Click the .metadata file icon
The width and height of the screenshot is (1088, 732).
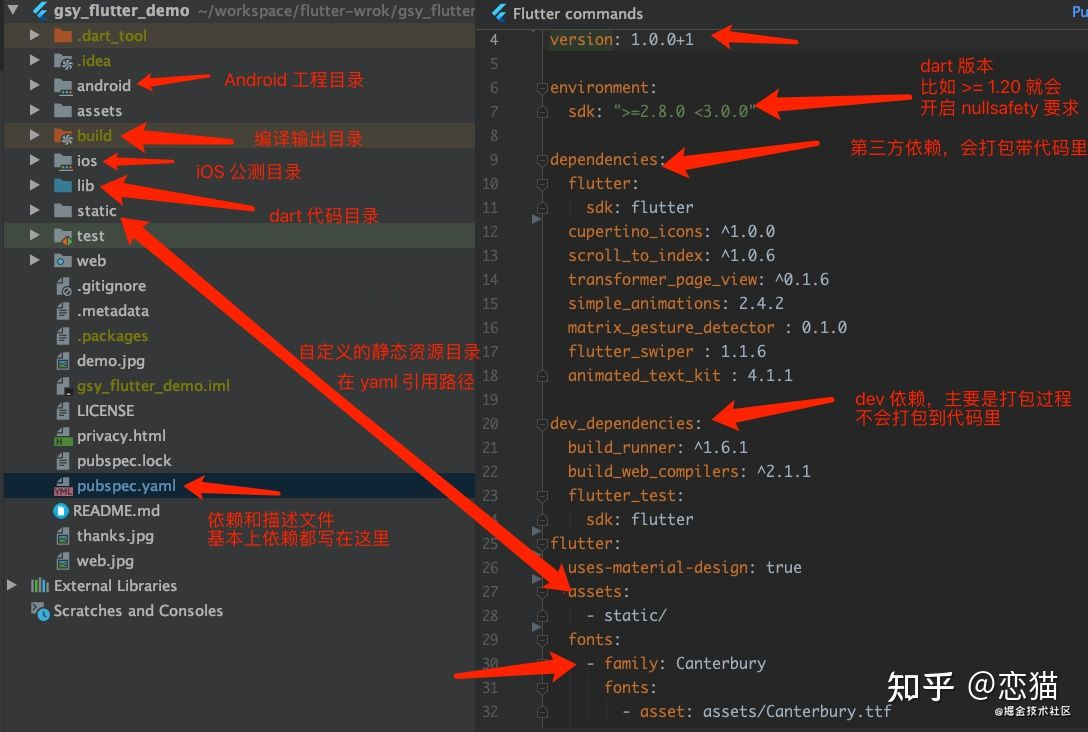coord(63,311)
